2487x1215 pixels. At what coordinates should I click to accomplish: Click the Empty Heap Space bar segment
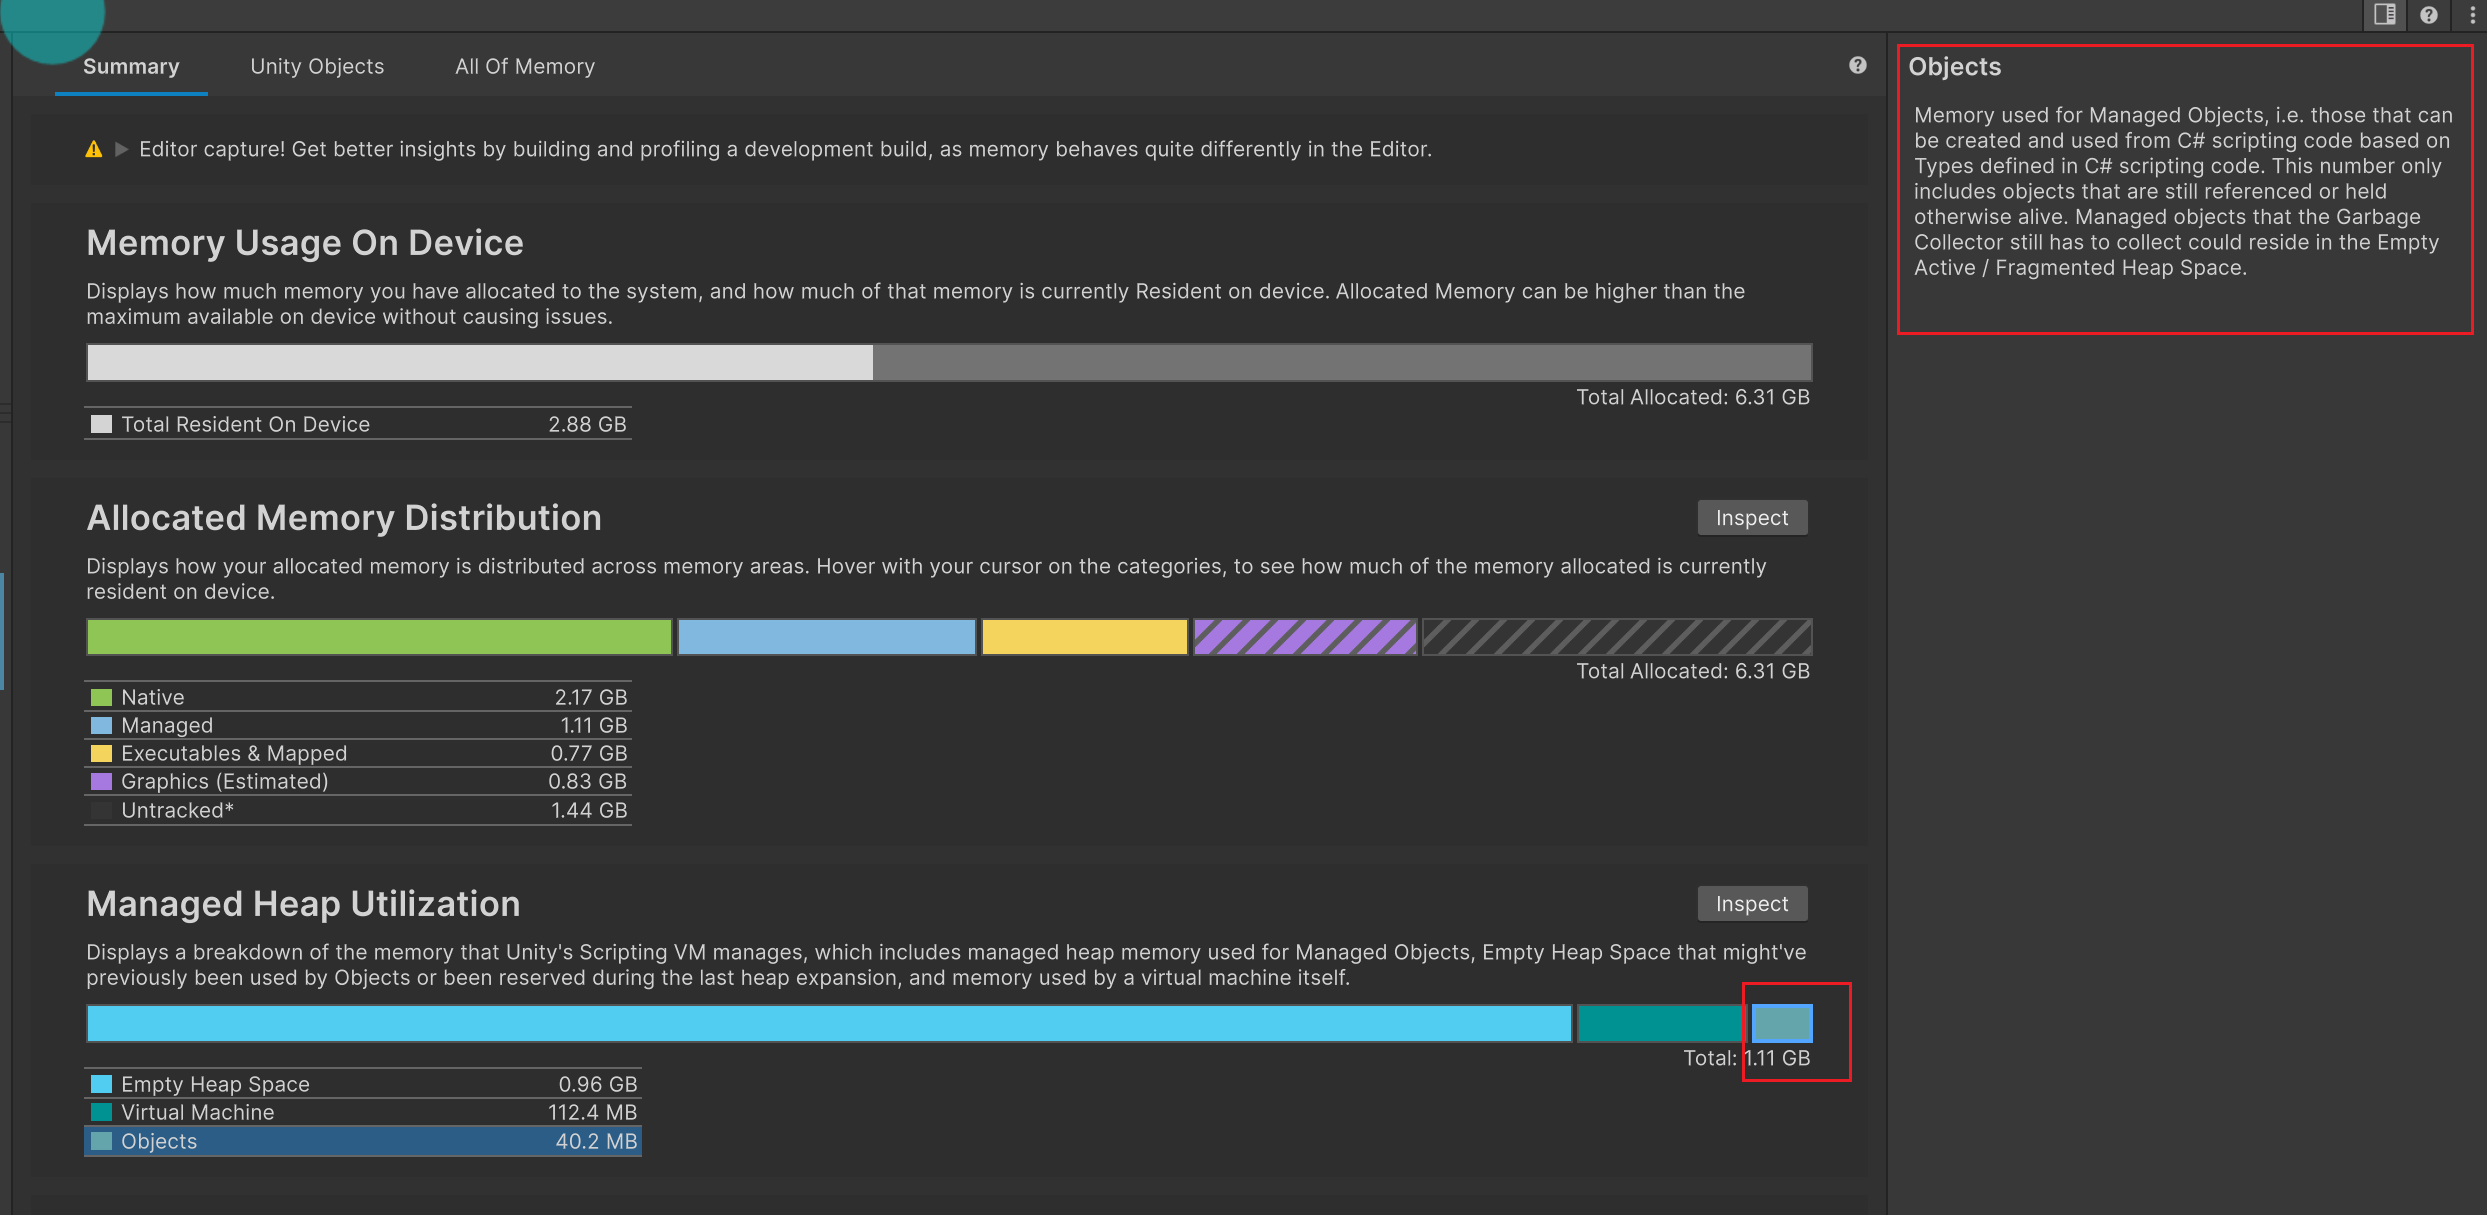coord(828,1024)
